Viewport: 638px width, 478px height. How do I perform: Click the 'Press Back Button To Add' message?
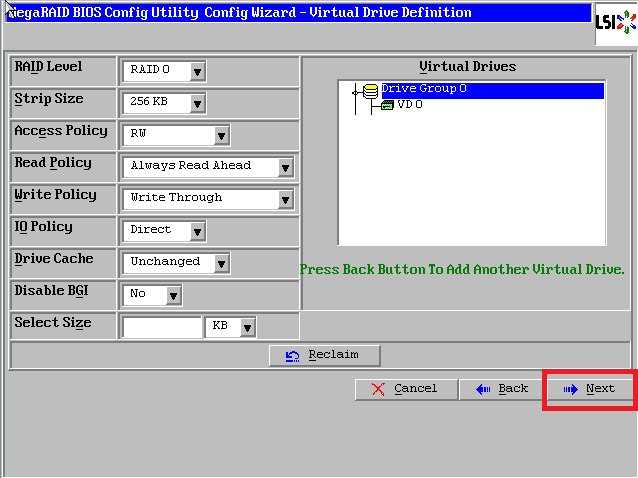[x=462, y=269]
